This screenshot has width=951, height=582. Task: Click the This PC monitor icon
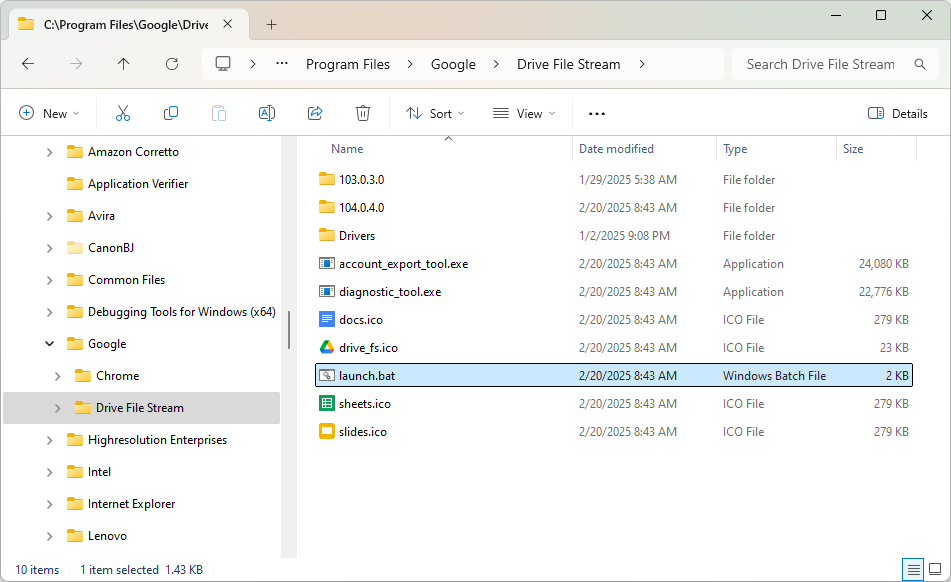pyautogui.click(x=223, y=64)
